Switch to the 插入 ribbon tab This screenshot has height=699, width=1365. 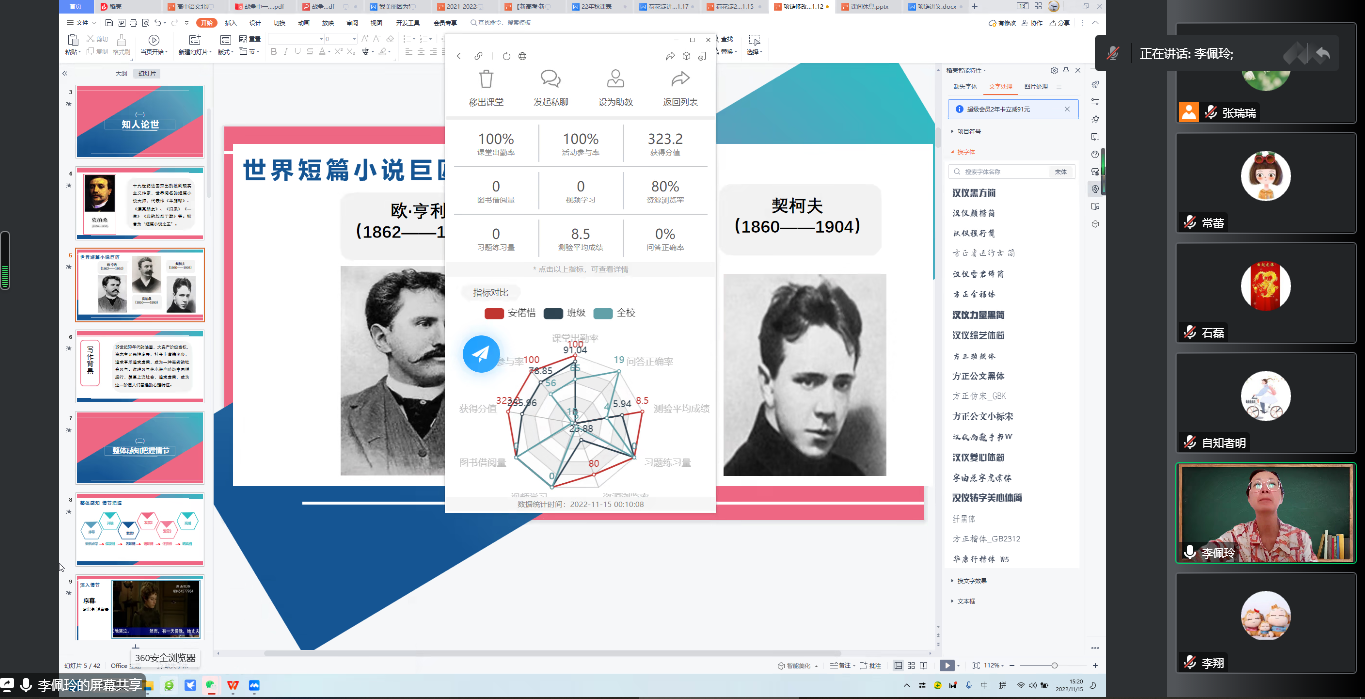pyautogui.click(x=231, y=21)
